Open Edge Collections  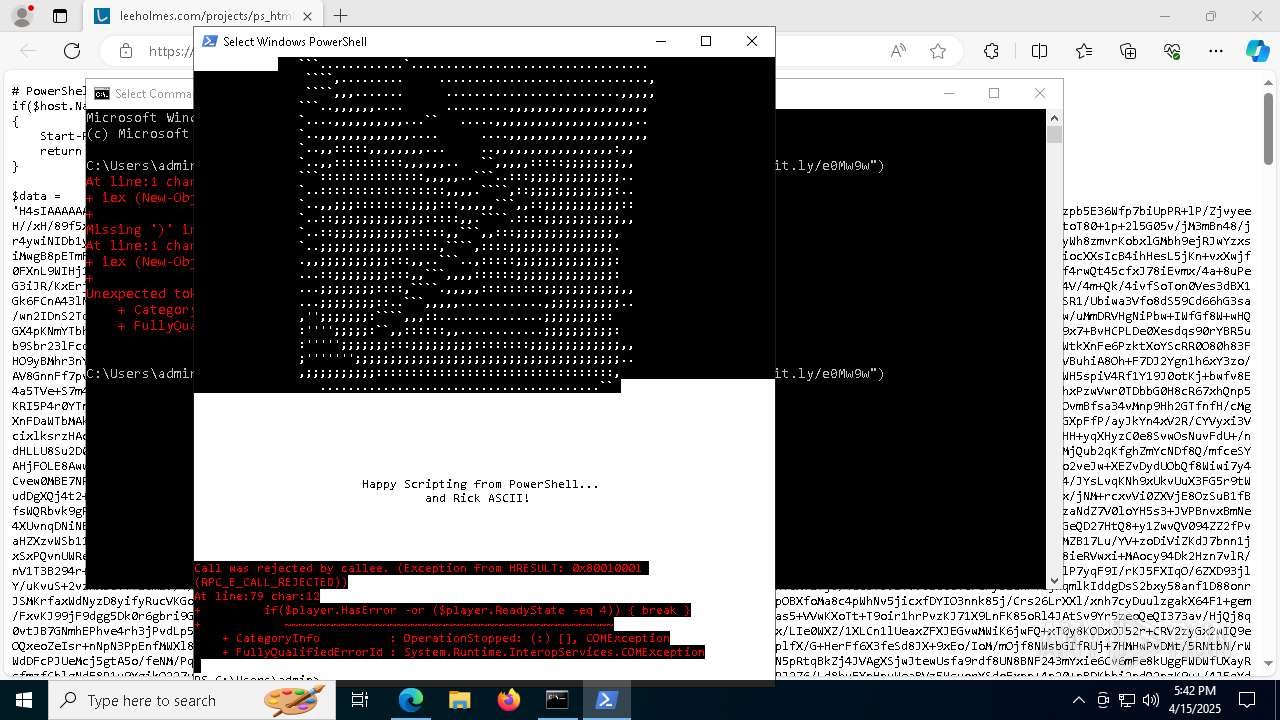[1128, 51]
